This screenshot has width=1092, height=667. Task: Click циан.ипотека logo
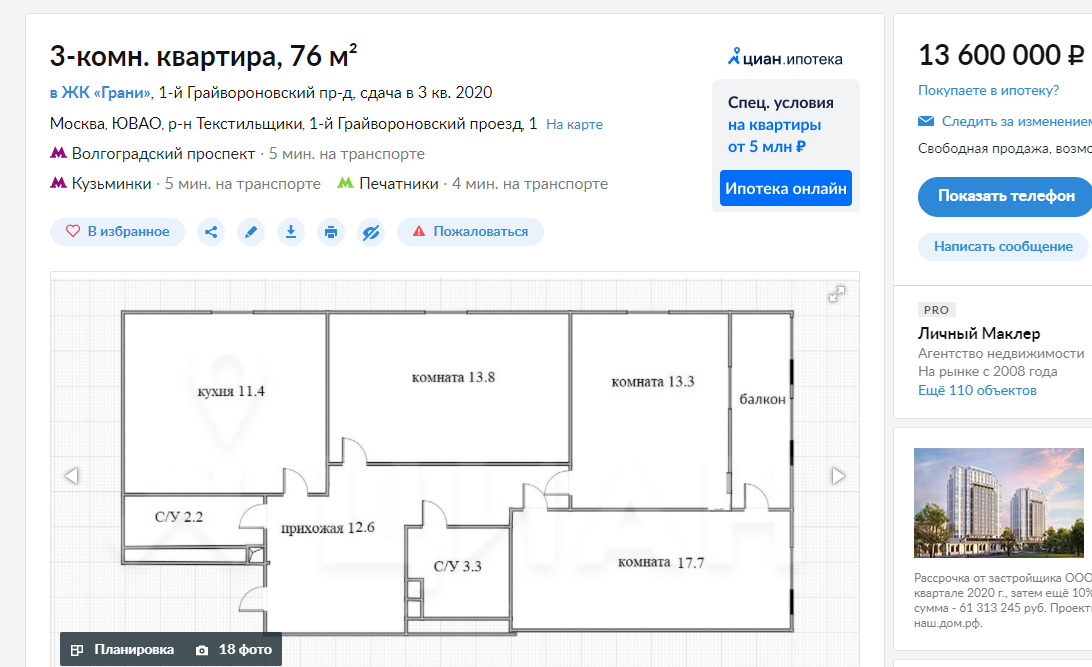pos(785,58)
